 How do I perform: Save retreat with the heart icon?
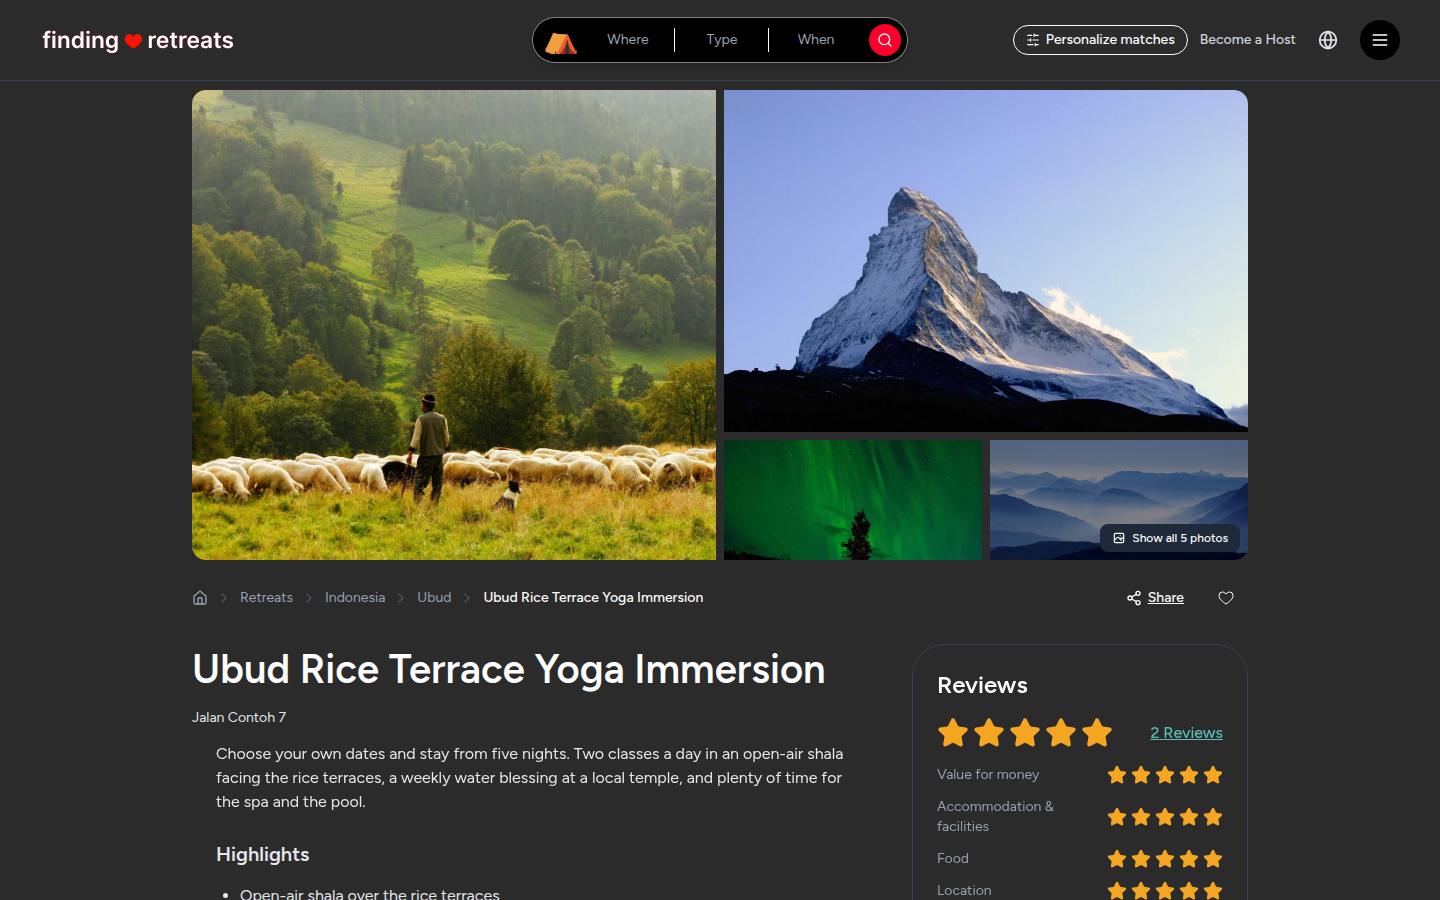1226,598
